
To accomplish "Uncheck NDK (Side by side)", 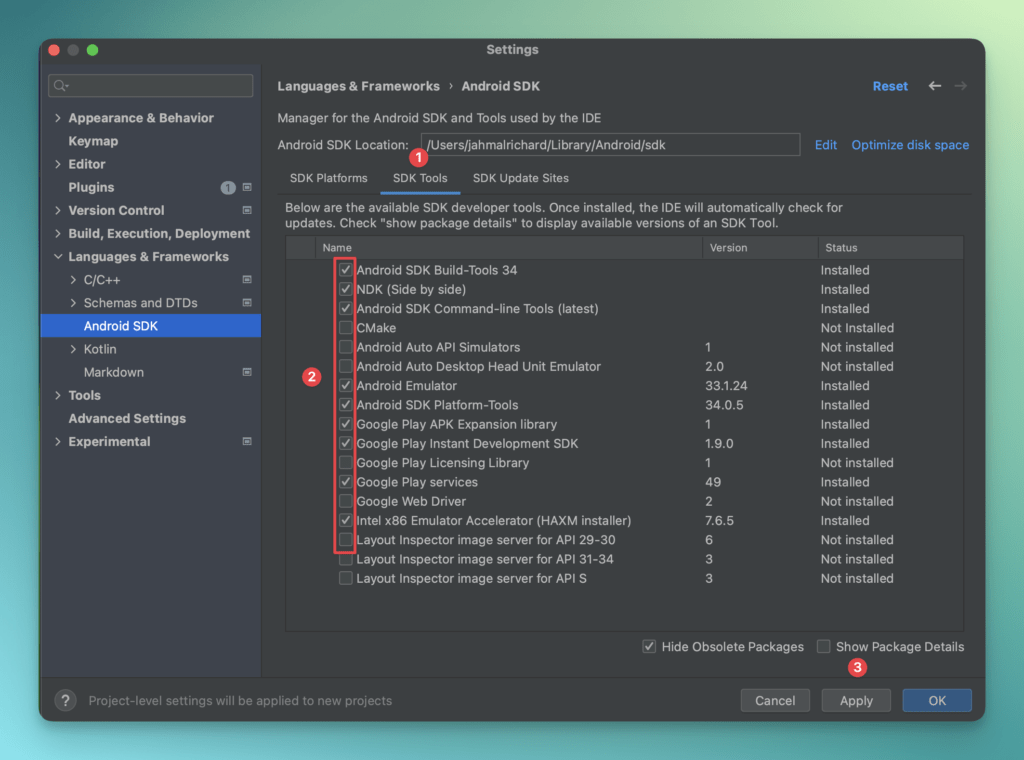I will pos(345,289).
